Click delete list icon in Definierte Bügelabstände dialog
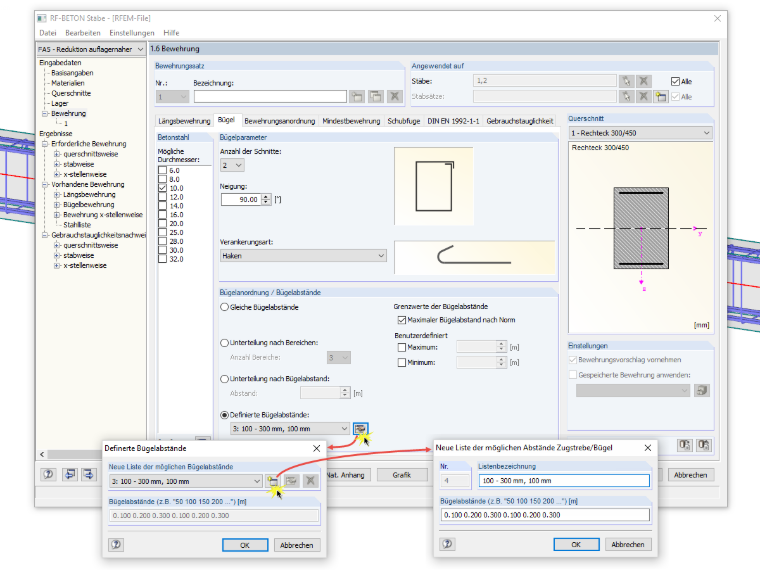This screenshot has height=570, width=760. point(310,481)
